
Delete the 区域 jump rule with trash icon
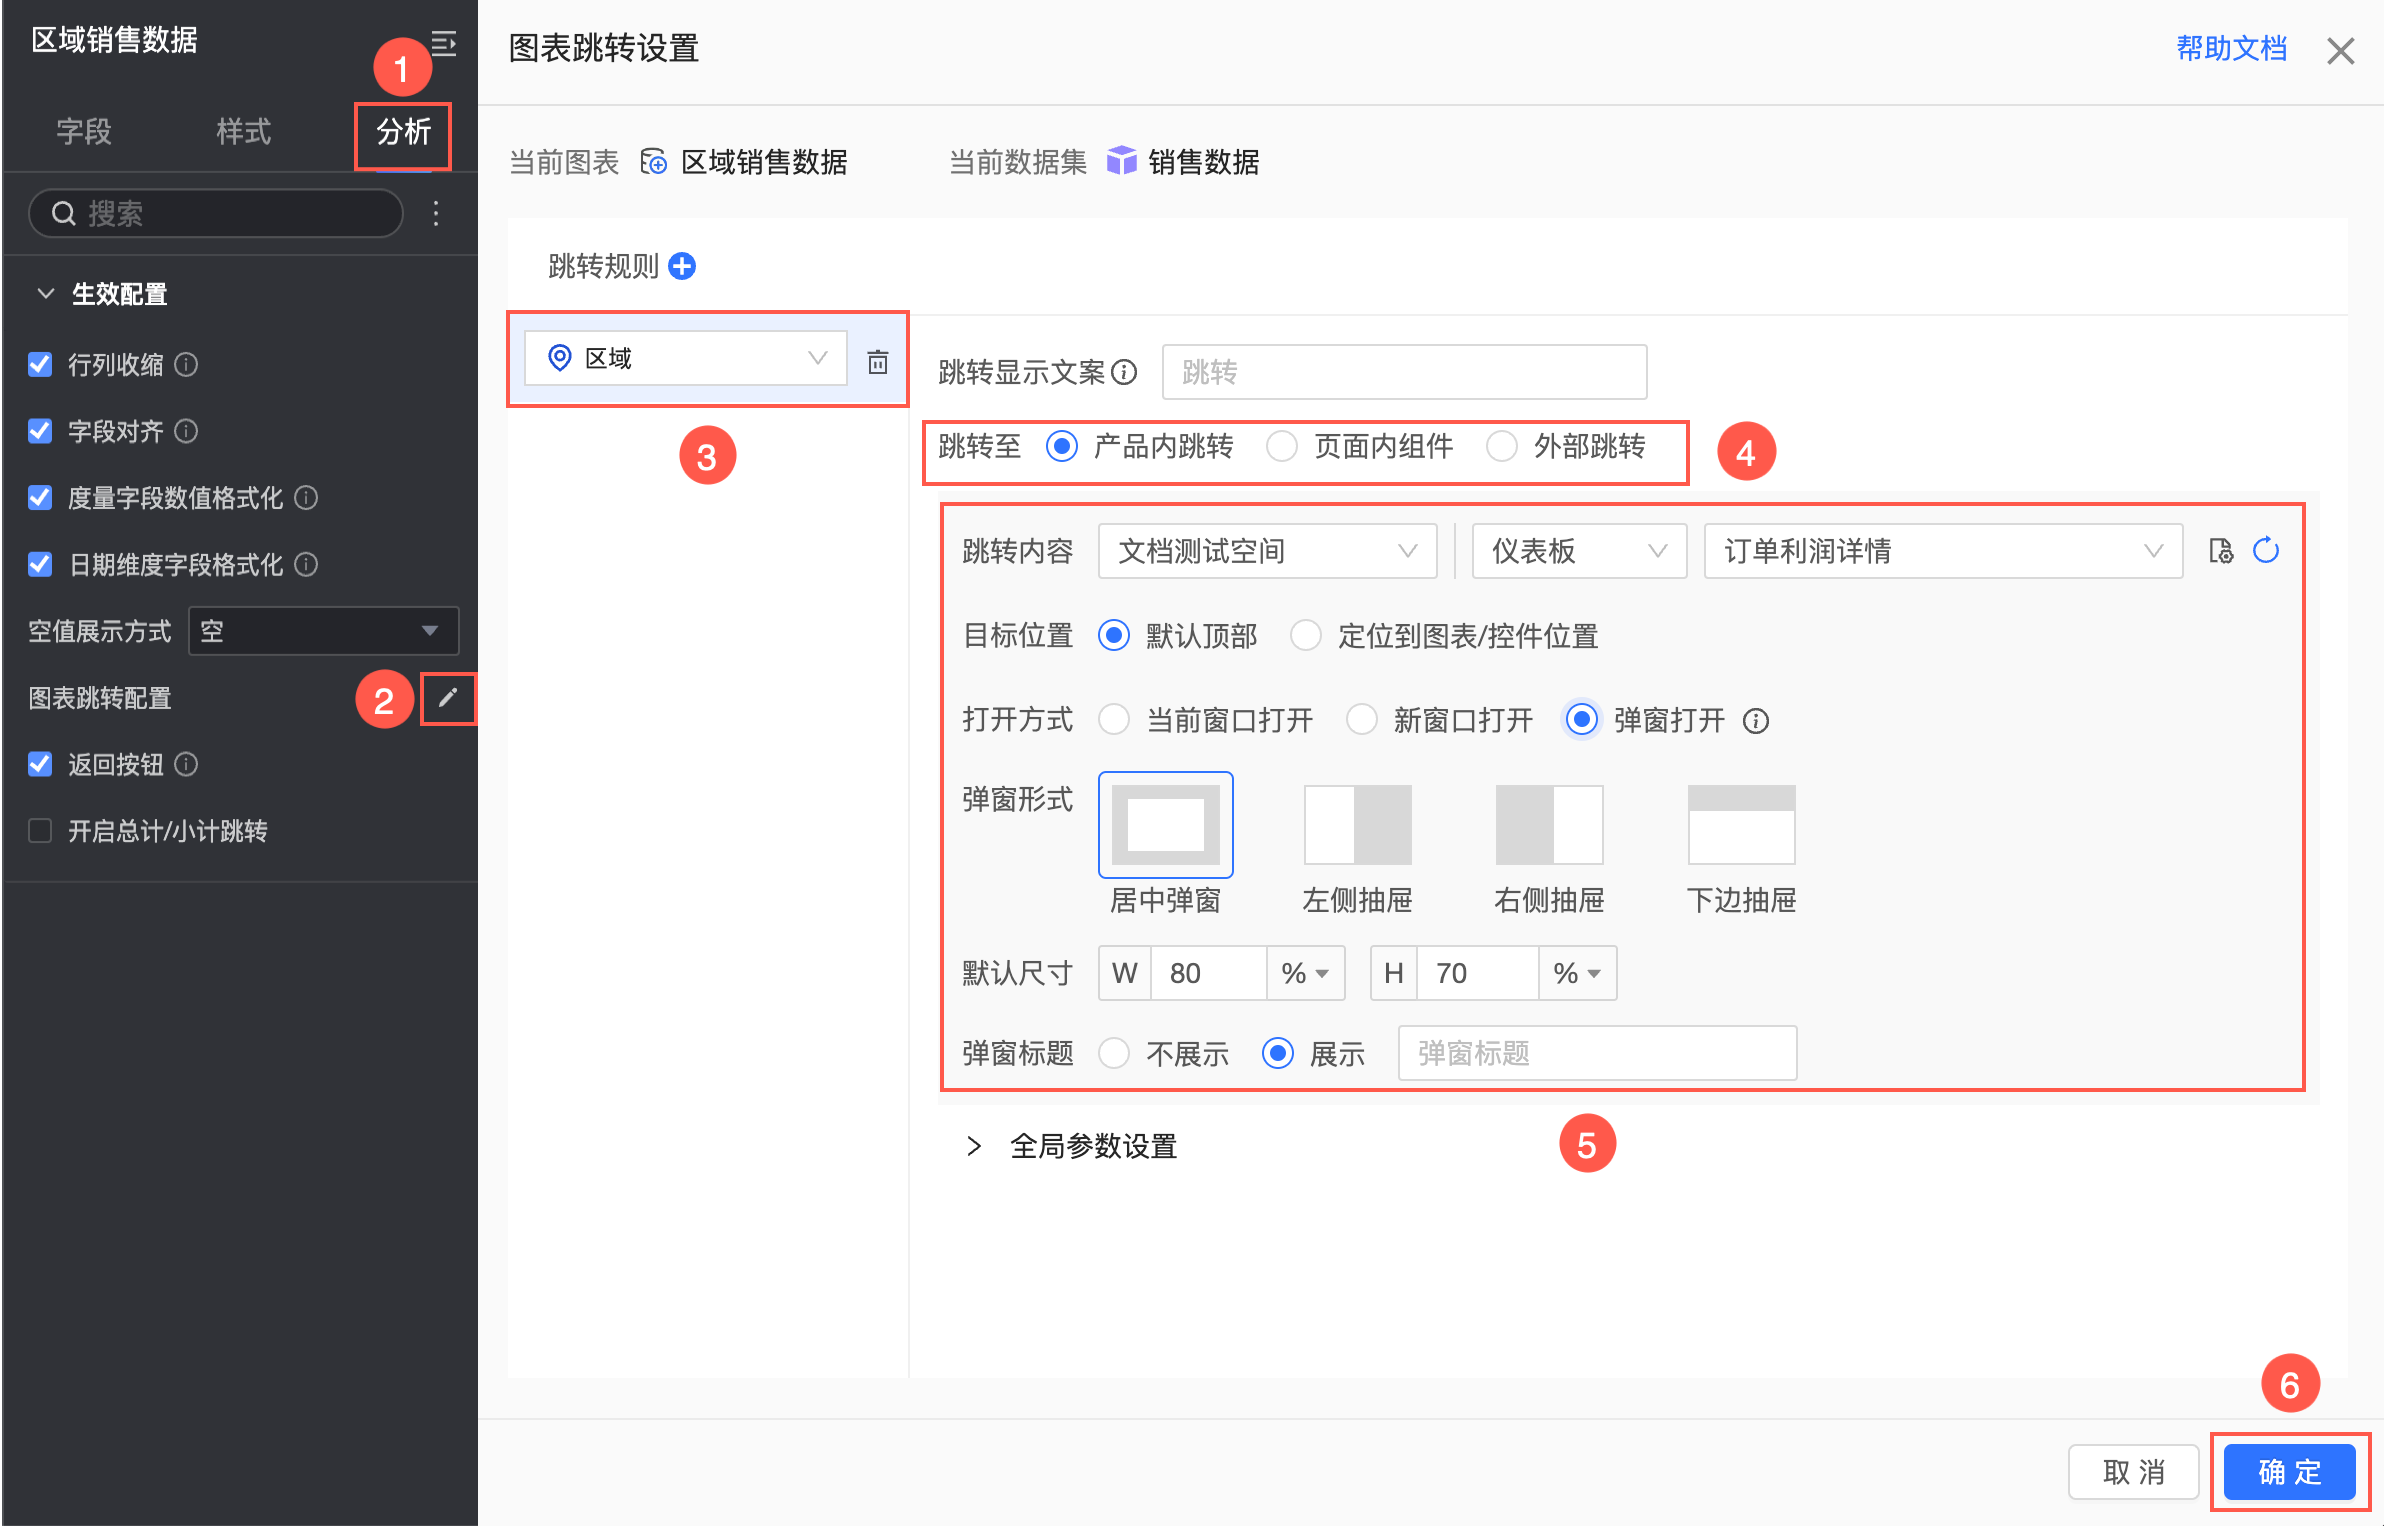tap(877, 361)
